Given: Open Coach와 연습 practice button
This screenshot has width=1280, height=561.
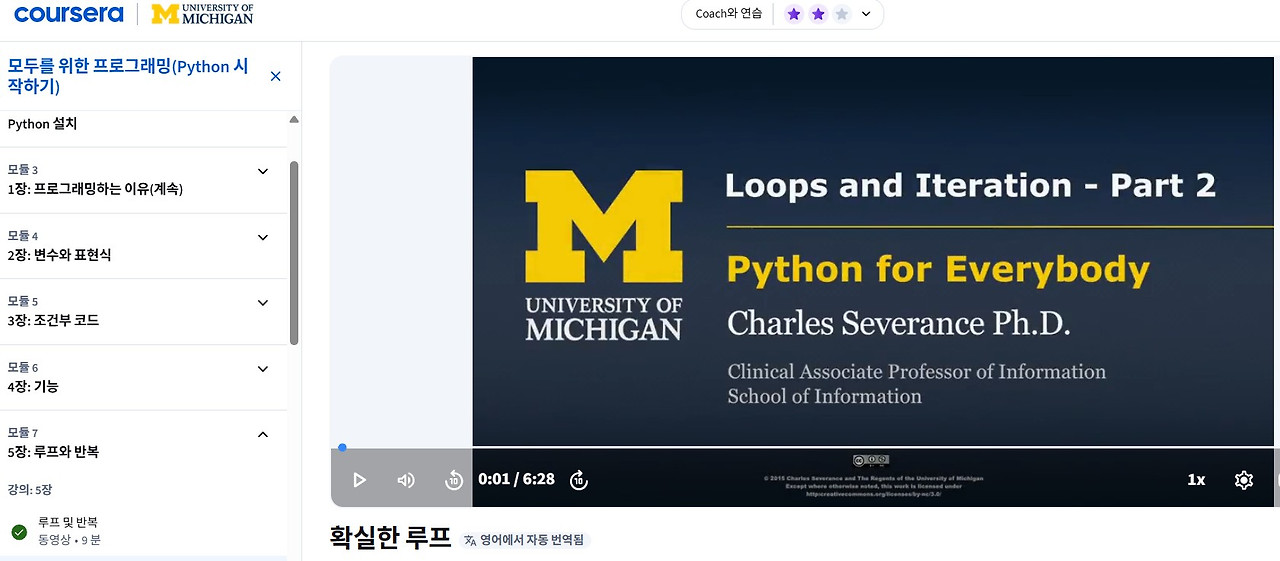Looking at the screenshot, I should 729,14.
